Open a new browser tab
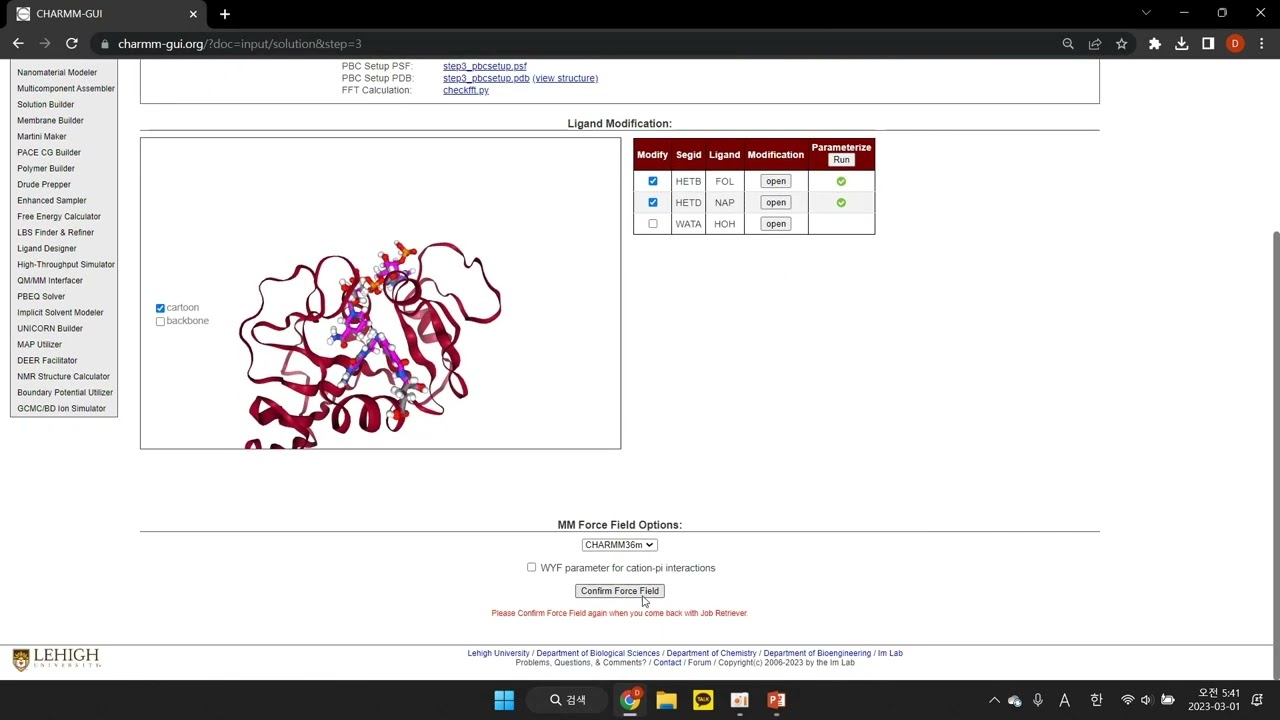The width and height of the screenshot is (1280, 720). click(225, 14)
